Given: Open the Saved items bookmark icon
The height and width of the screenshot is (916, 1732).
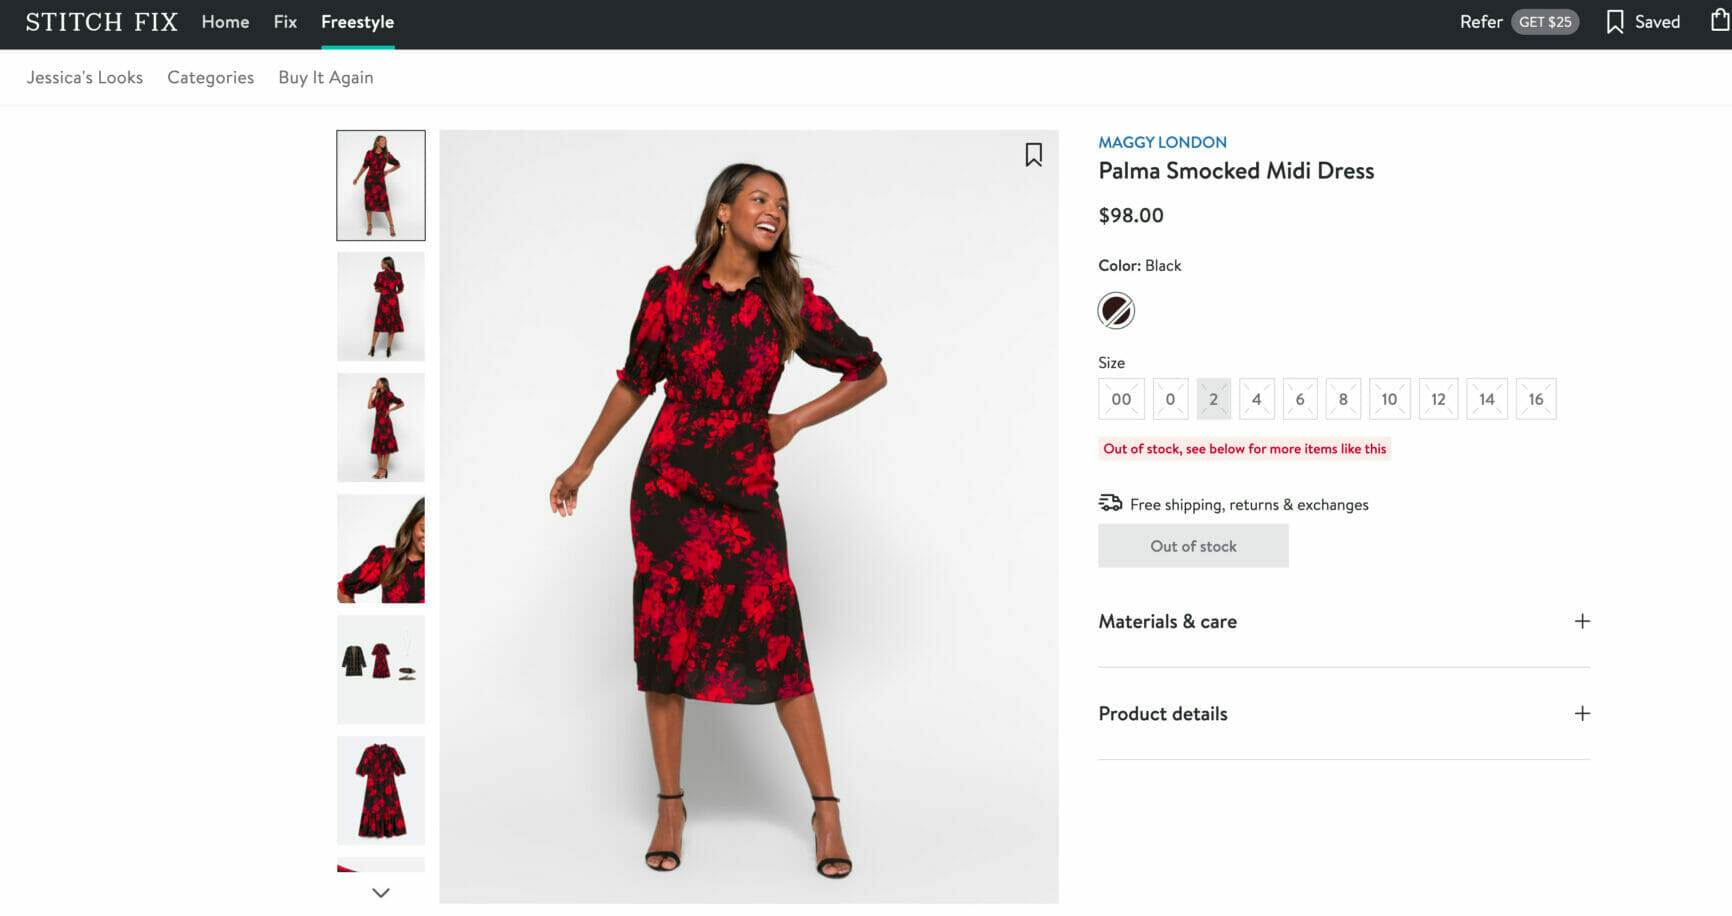Looking at the screenshot, I should (x=1614, y=22).
